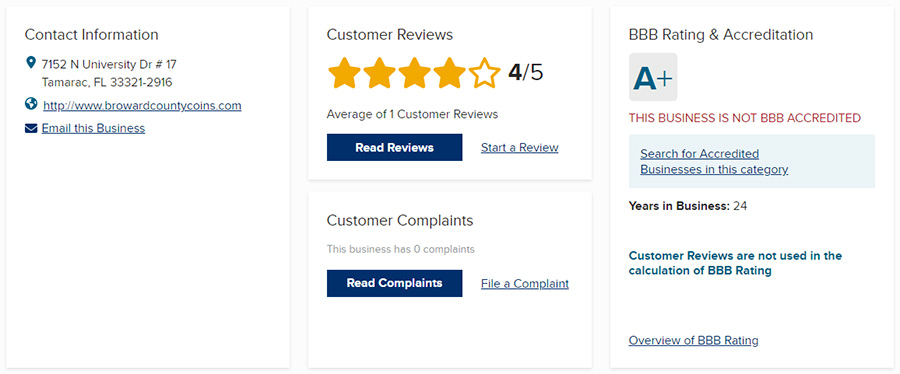Open the browardcountycoins.com website link
Viewport: 900px width, 374px height.
coord(142,106)
